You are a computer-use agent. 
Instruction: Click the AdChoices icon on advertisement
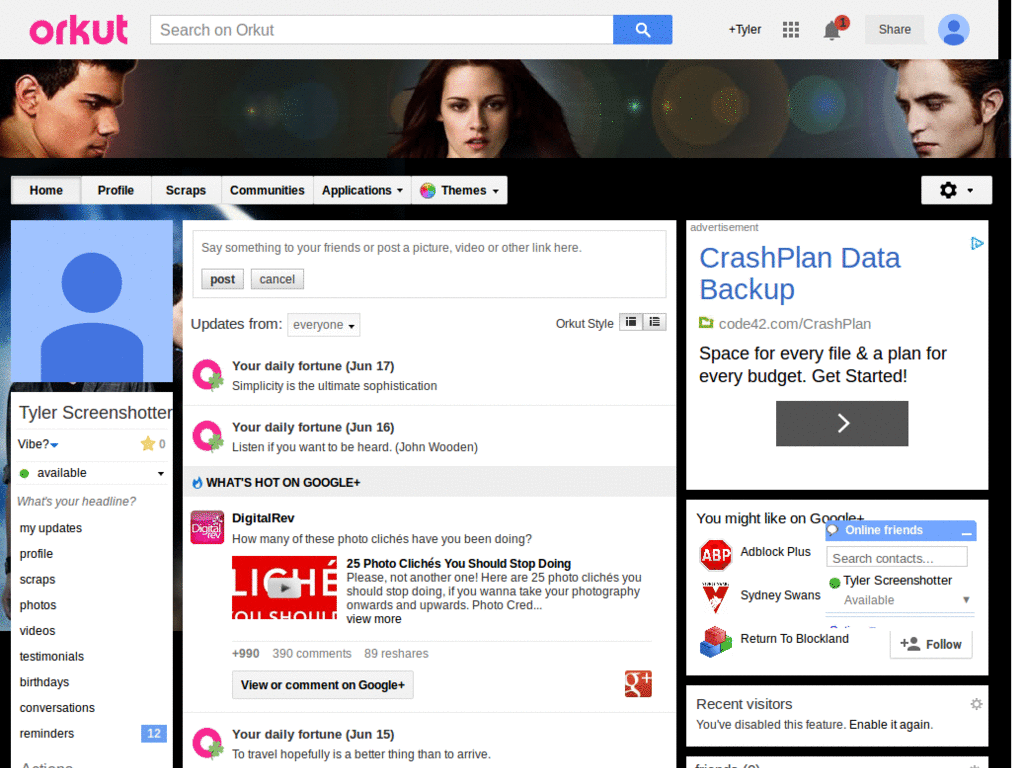[x=977, y=244]
